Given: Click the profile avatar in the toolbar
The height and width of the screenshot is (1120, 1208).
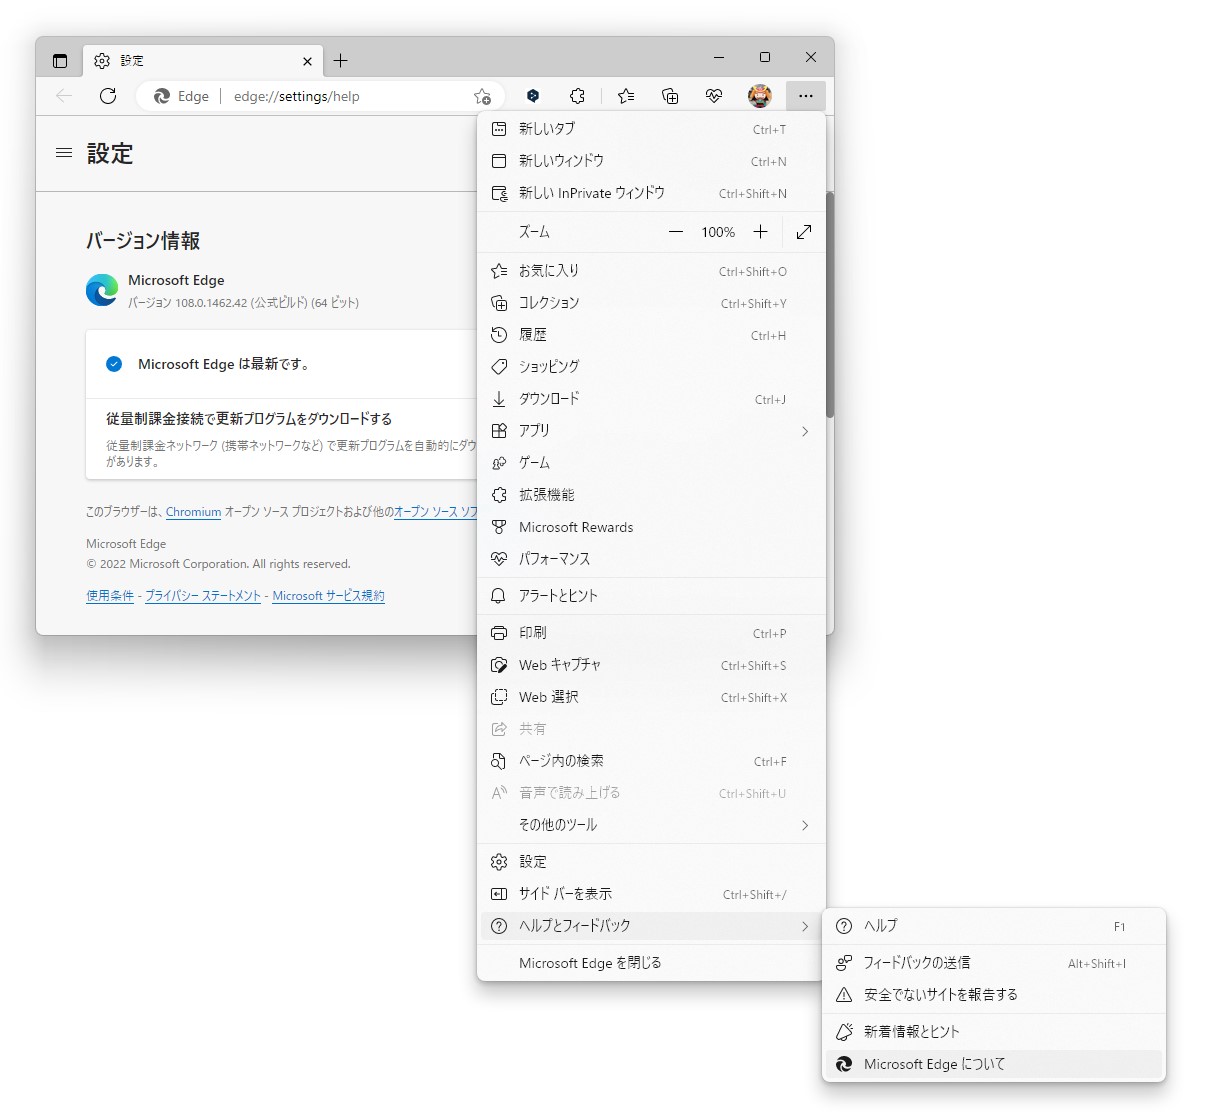Looking at the screenshot, I should (x=759, y=96).
